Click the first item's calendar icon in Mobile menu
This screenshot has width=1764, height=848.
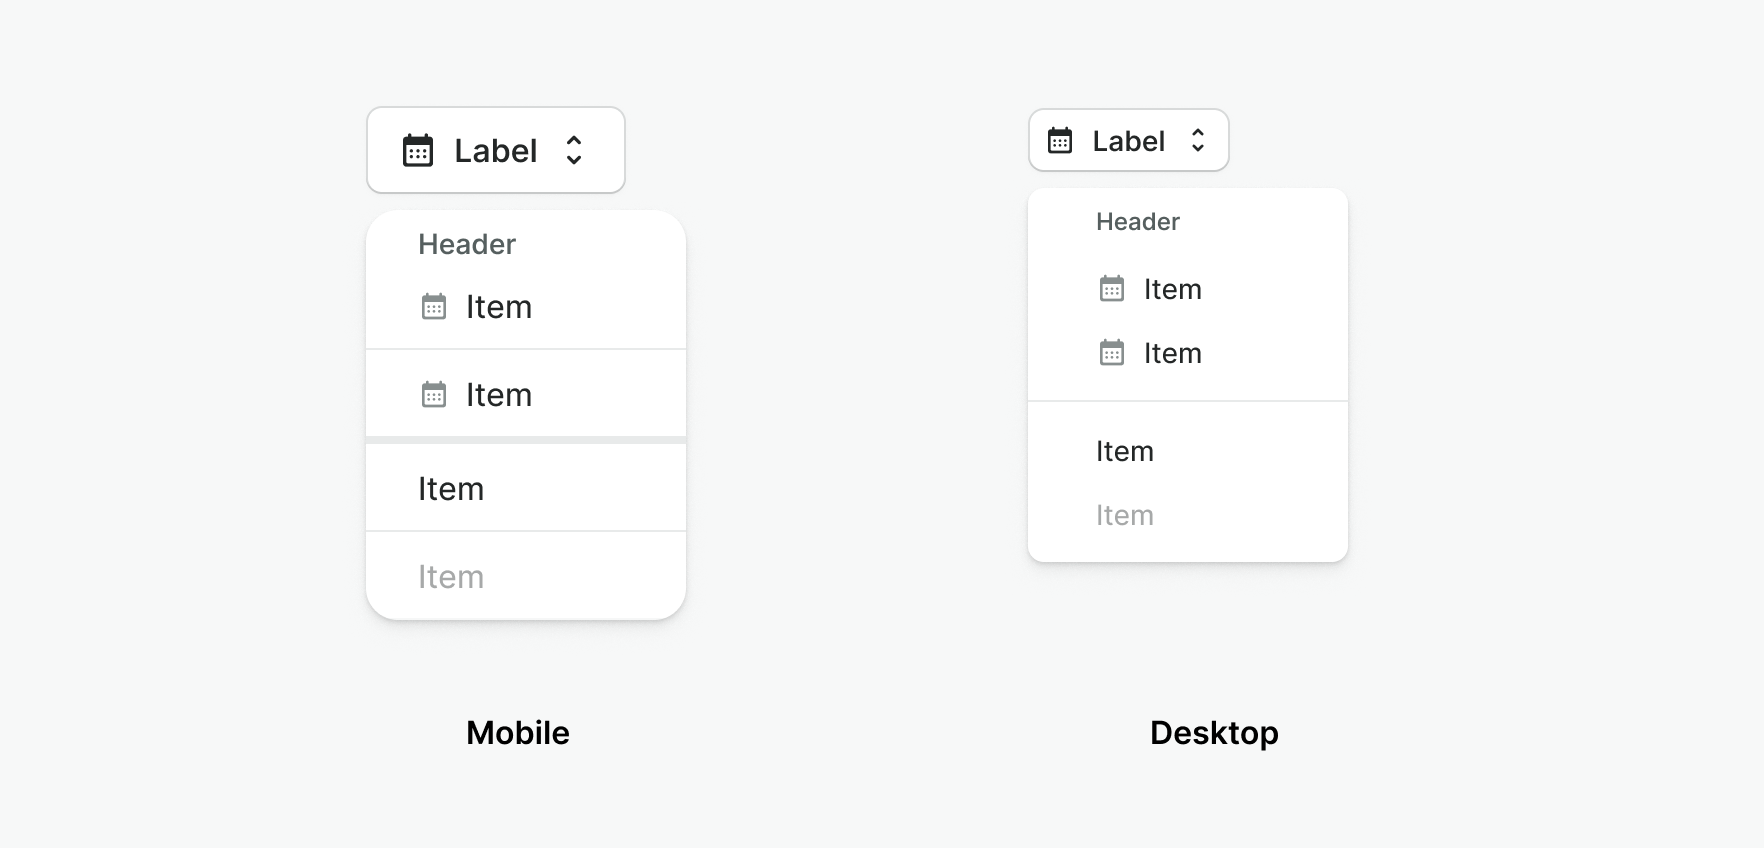(434, 307)
